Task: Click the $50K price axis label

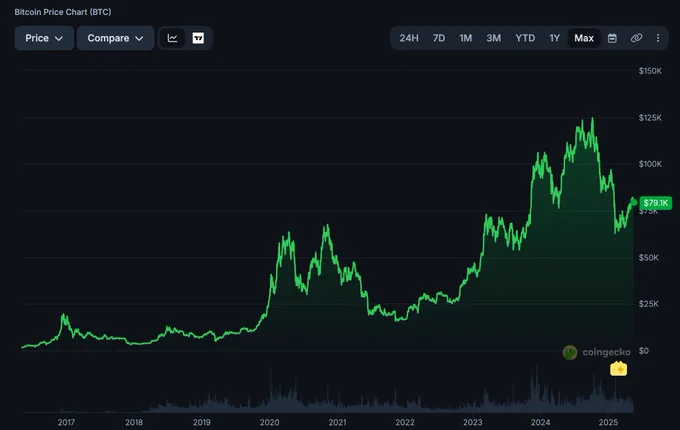Action: pyautogui.click(x=649, y=257)
